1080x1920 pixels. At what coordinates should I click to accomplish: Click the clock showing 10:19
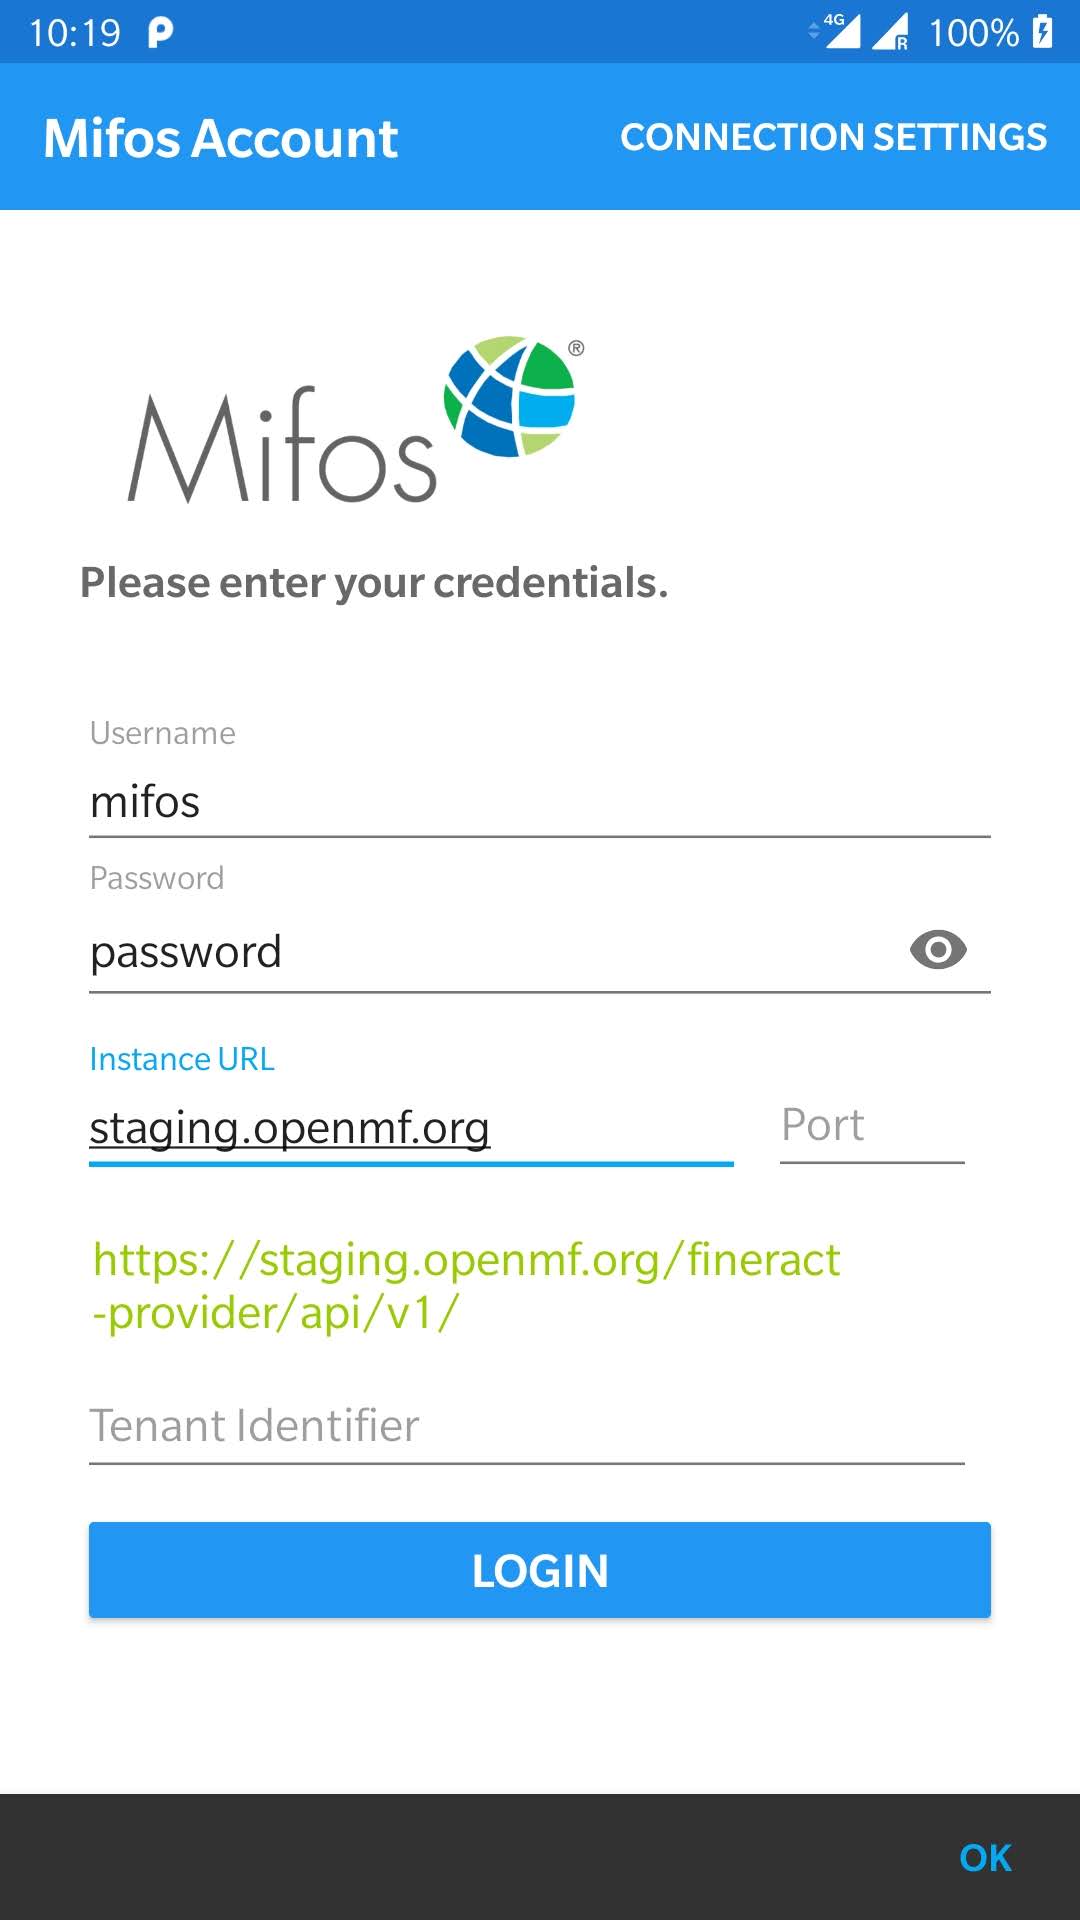click(75, 32)
